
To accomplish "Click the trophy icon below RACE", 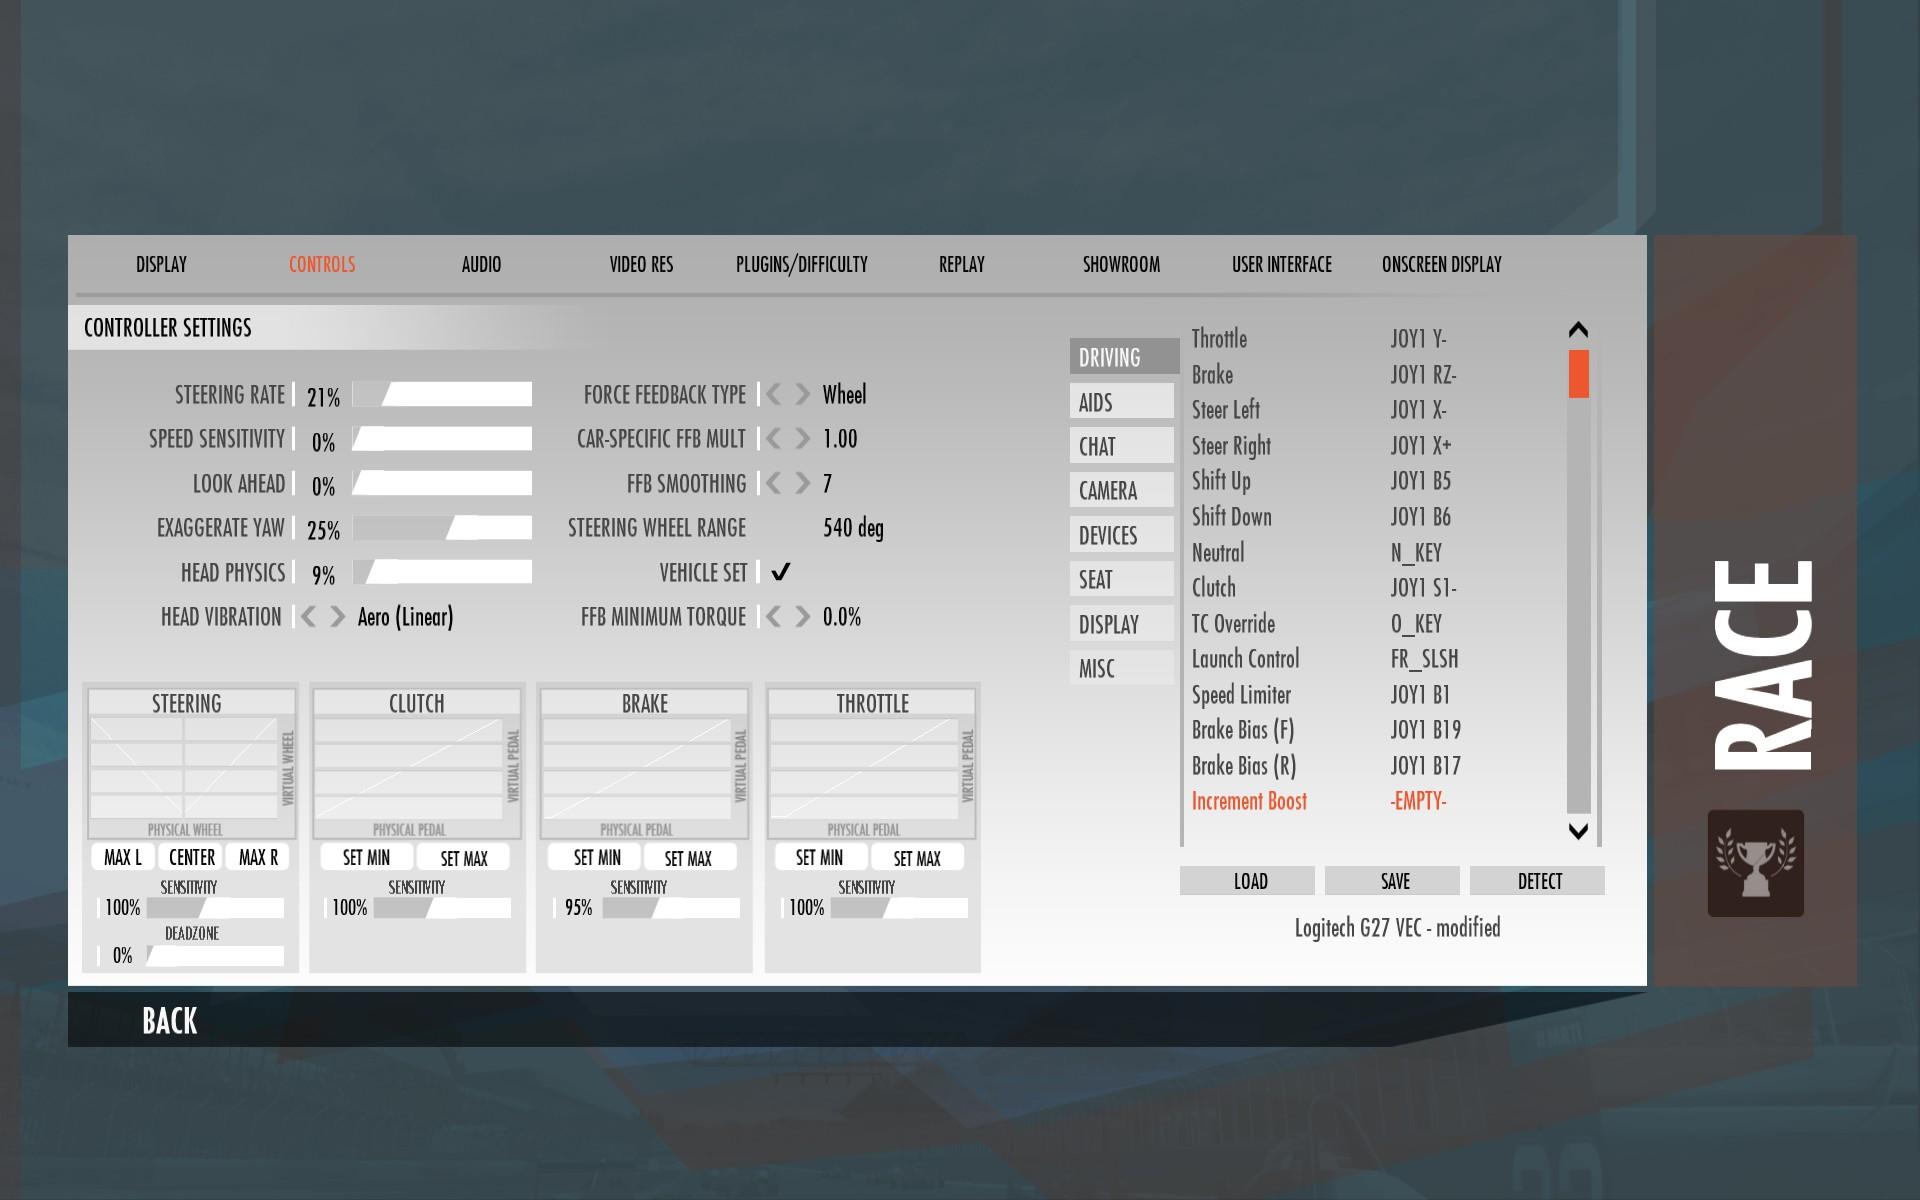I will click(1755, 863).
